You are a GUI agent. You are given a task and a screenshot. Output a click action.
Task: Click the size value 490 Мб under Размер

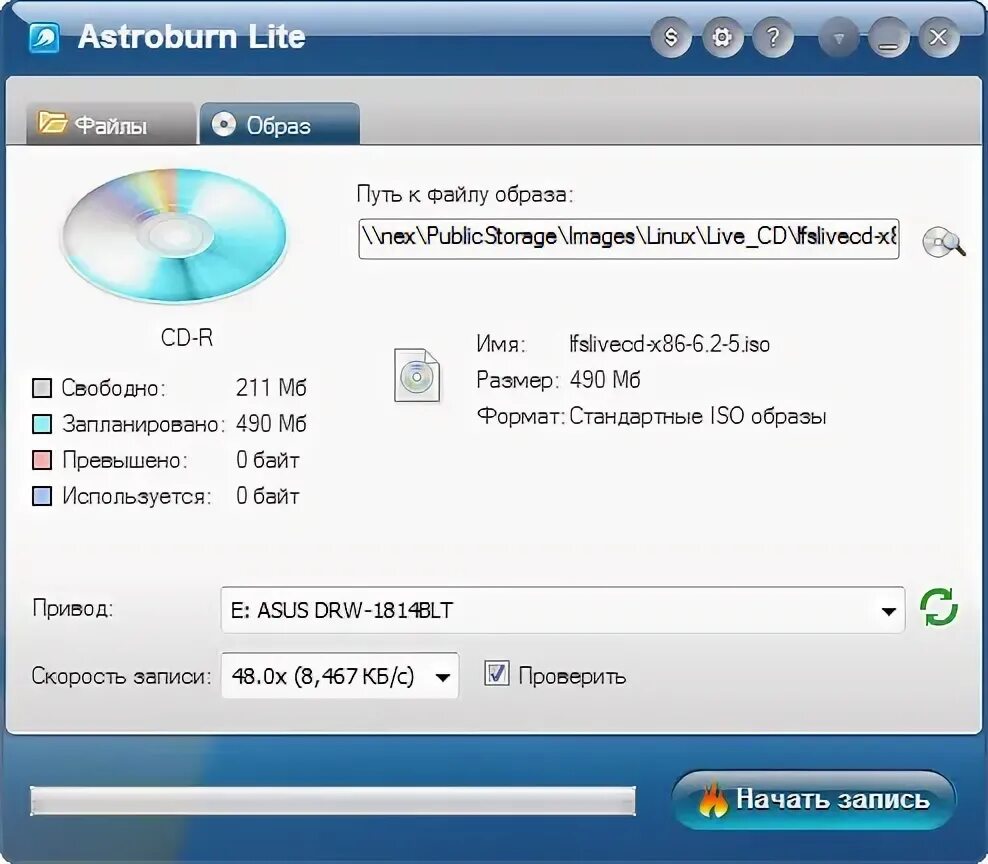[x=605, y=380]
